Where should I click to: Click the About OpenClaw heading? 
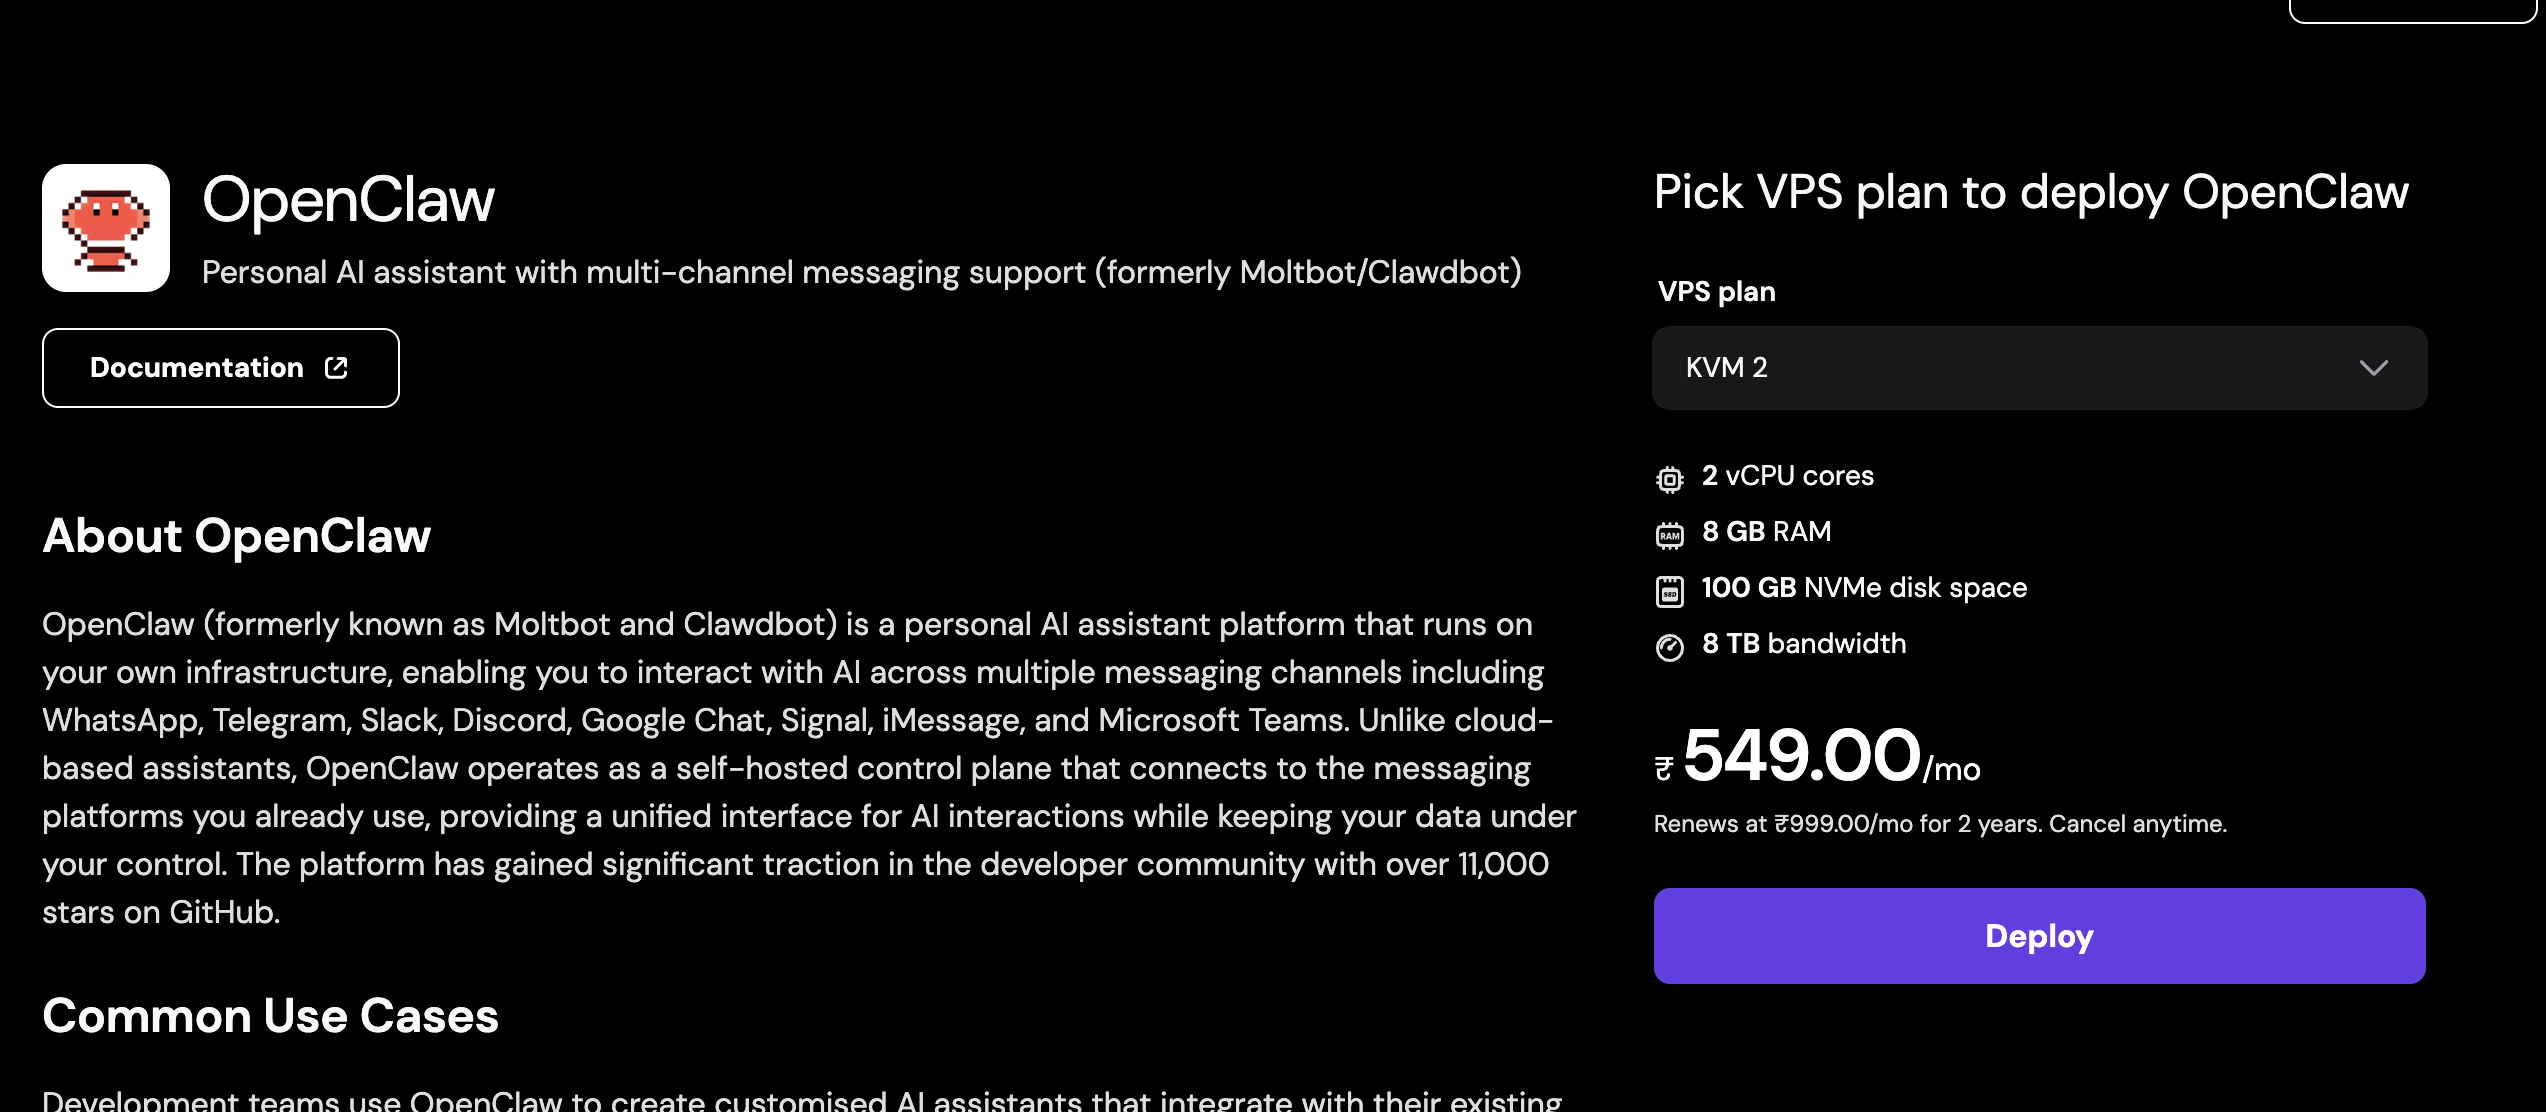point(237,536)
